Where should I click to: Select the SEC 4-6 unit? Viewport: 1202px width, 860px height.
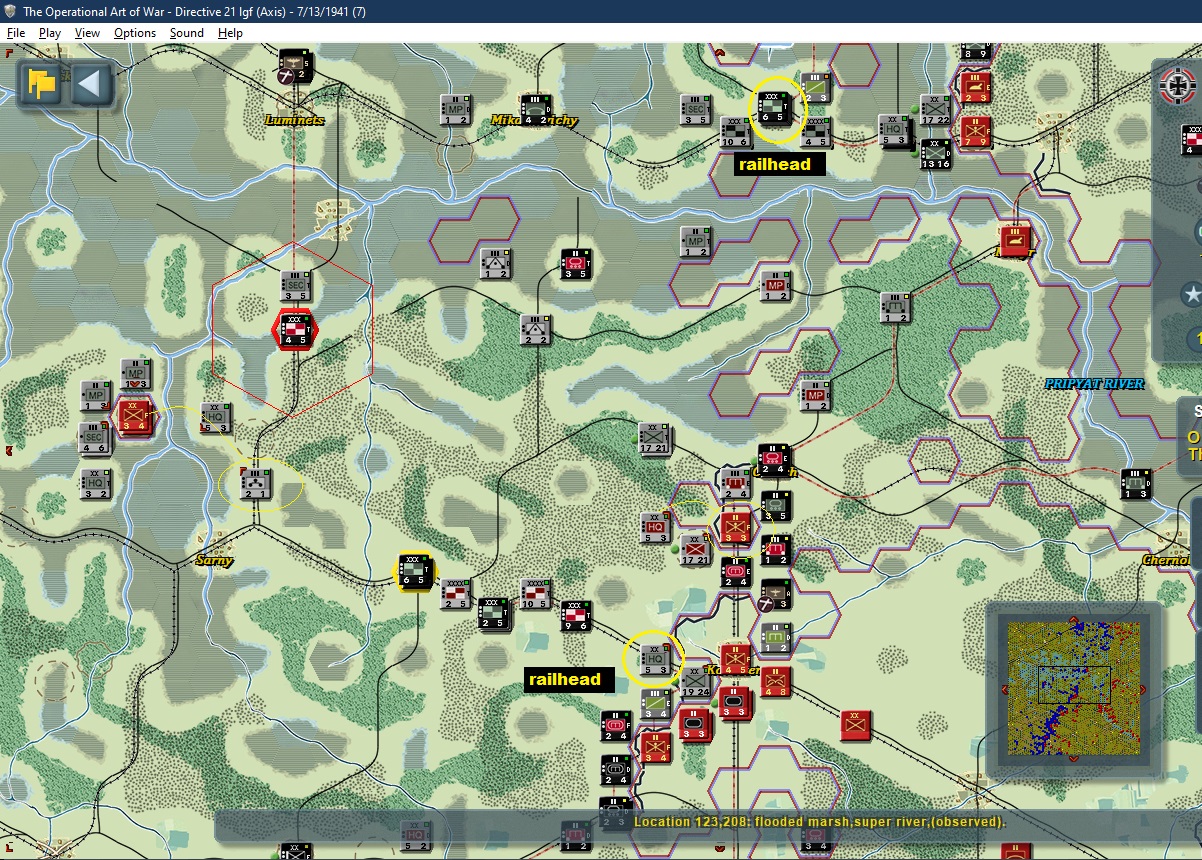tap(95, 438)
